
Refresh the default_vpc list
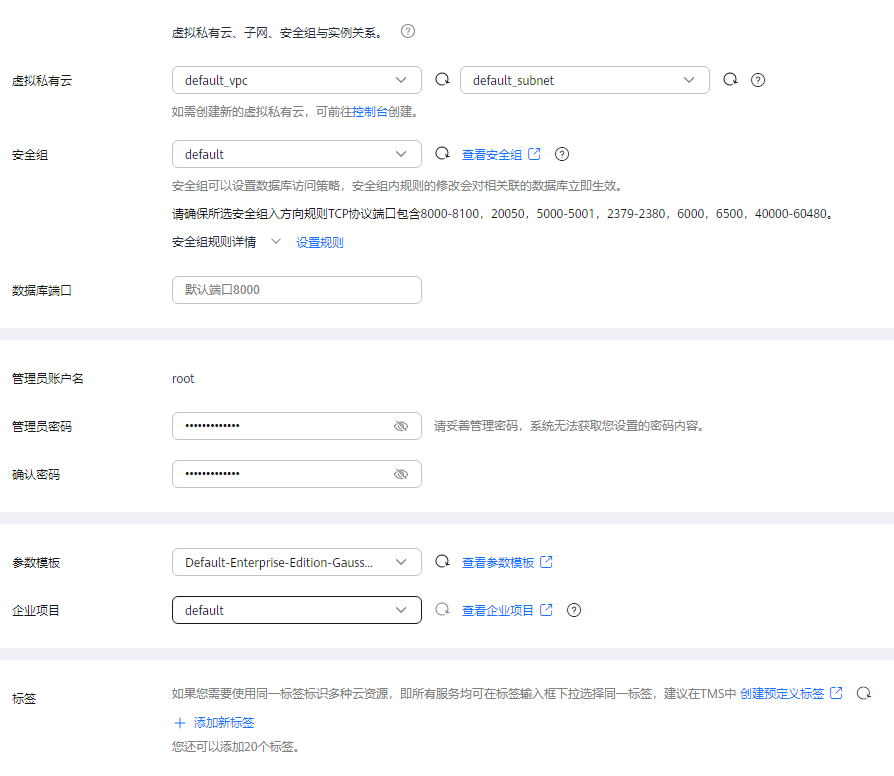click(x=441, y=79)
